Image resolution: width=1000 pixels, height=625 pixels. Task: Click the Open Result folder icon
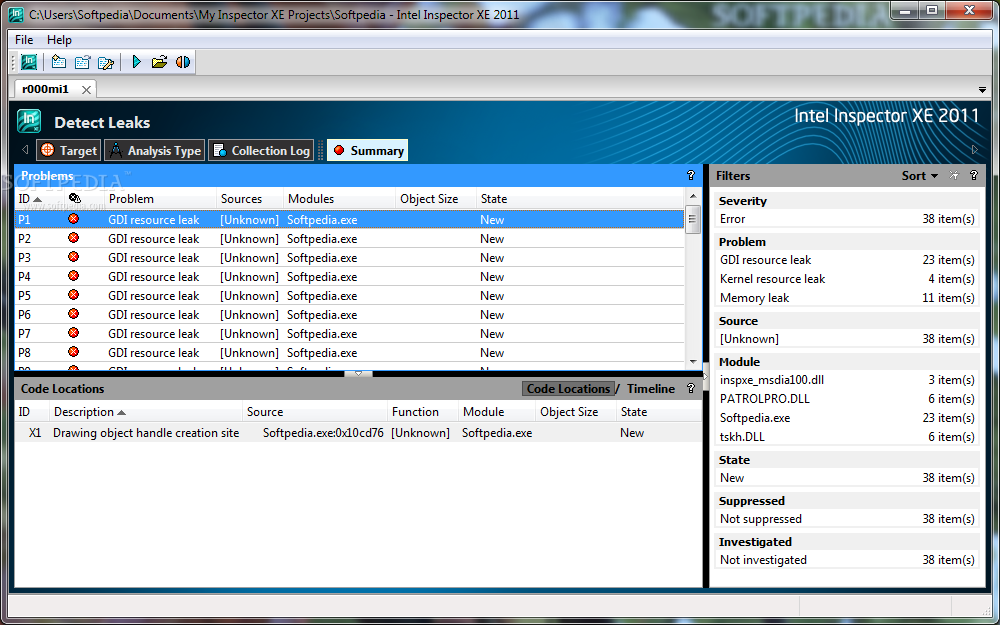tap(159, 62)
